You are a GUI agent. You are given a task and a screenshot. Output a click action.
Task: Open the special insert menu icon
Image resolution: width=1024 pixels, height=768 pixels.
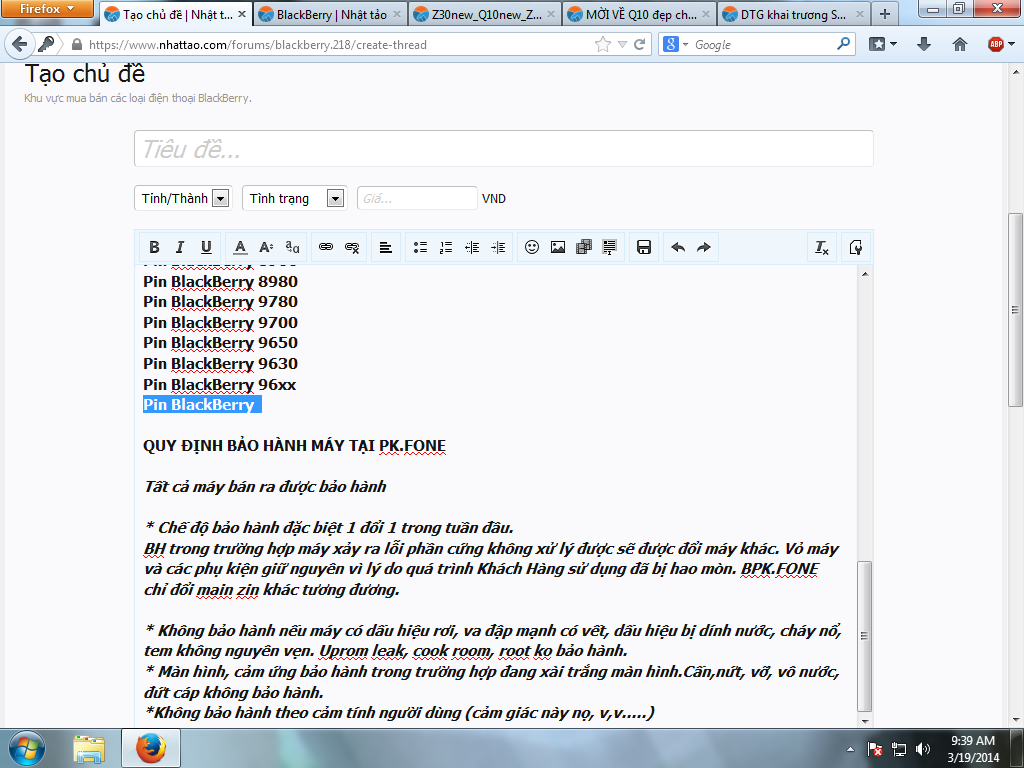click(x=609, y=247)
